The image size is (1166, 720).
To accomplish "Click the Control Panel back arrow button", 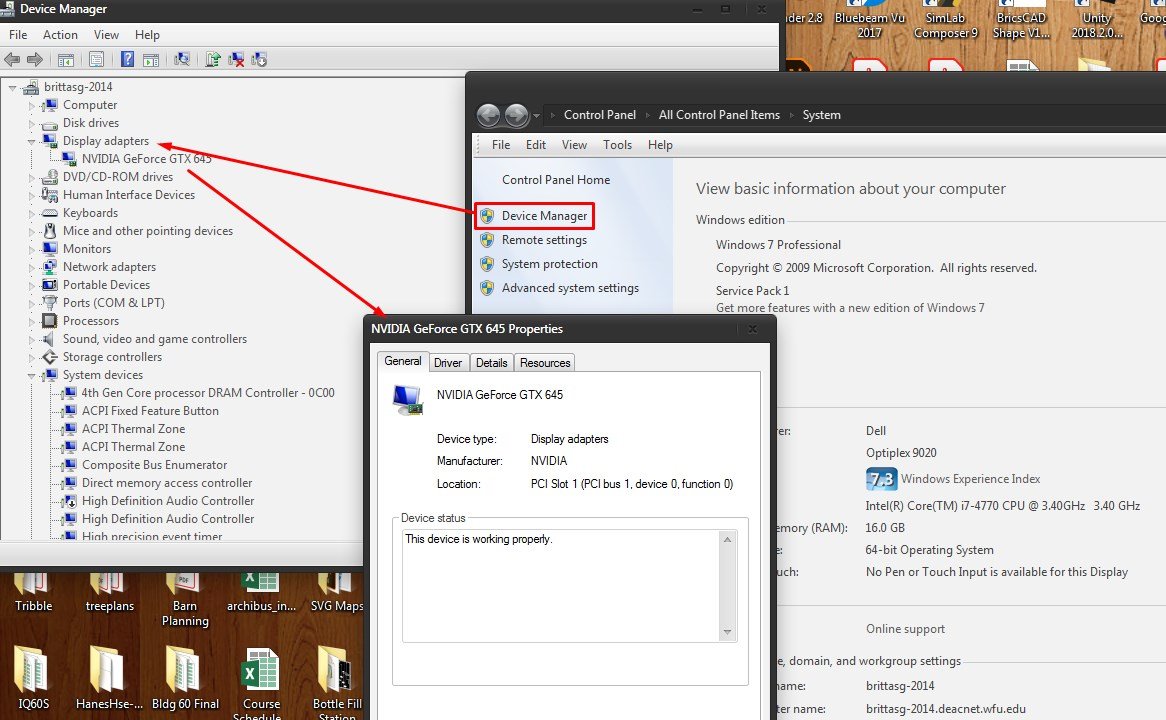I will pos(489,115).
